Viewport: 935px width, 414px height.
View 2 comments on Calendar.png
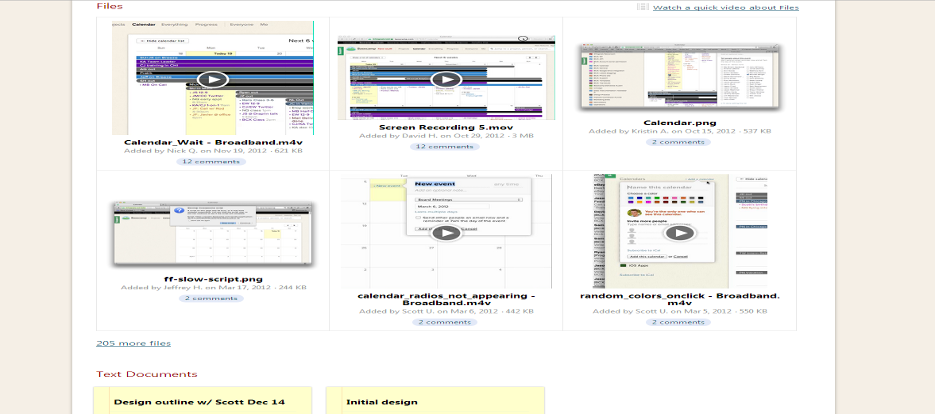[x=677, y=142]
